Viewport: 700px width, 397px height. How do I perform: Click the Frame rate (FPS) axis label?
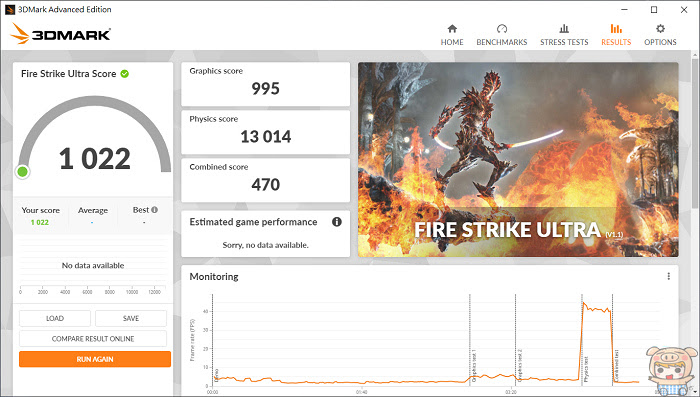192,340
